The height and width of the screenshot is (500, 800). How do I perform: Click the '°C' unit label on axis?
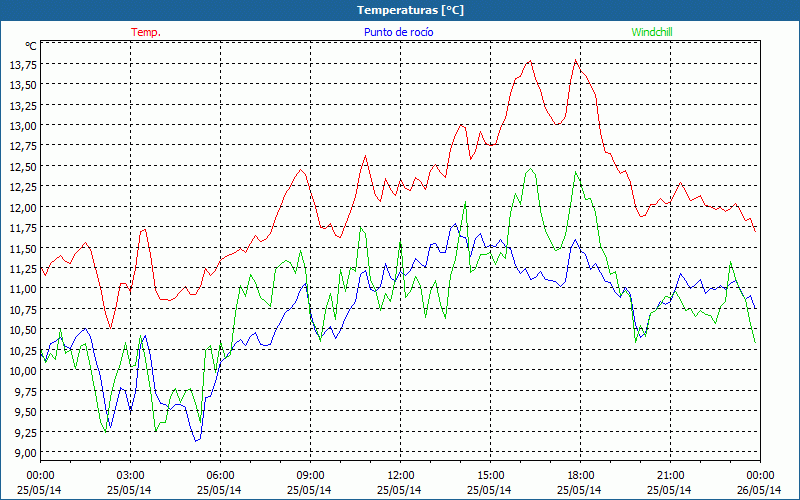pyautogui.click(x=31, y=46)
